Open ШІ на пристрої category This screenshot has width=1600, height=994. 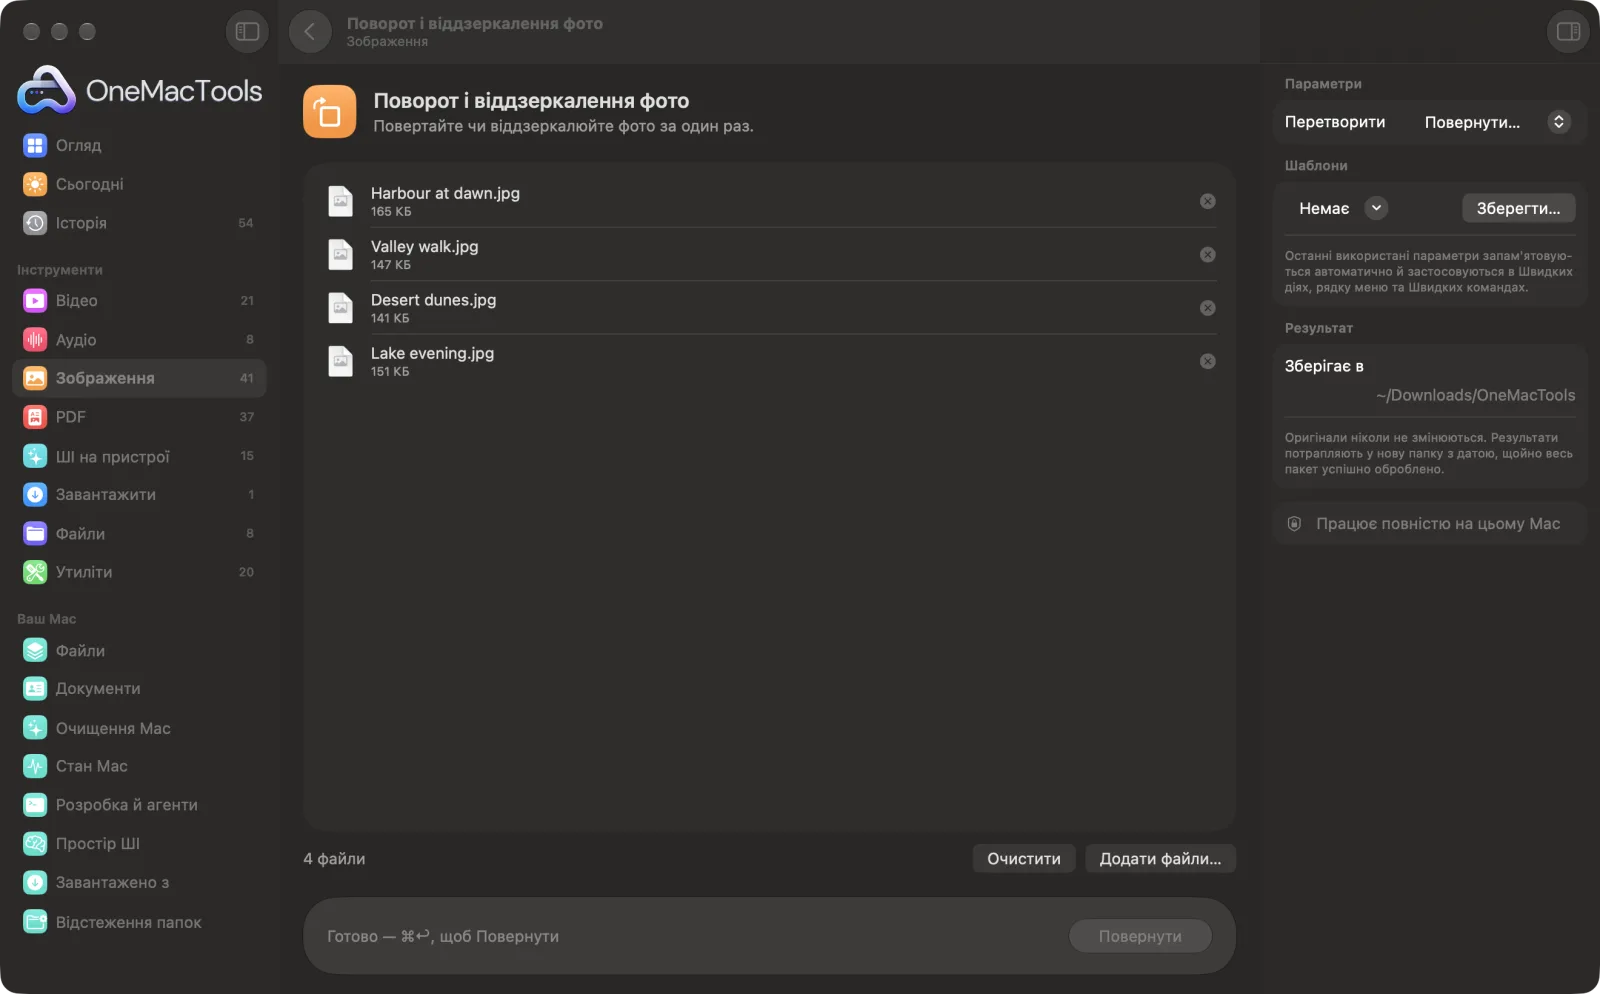point(139,456)
